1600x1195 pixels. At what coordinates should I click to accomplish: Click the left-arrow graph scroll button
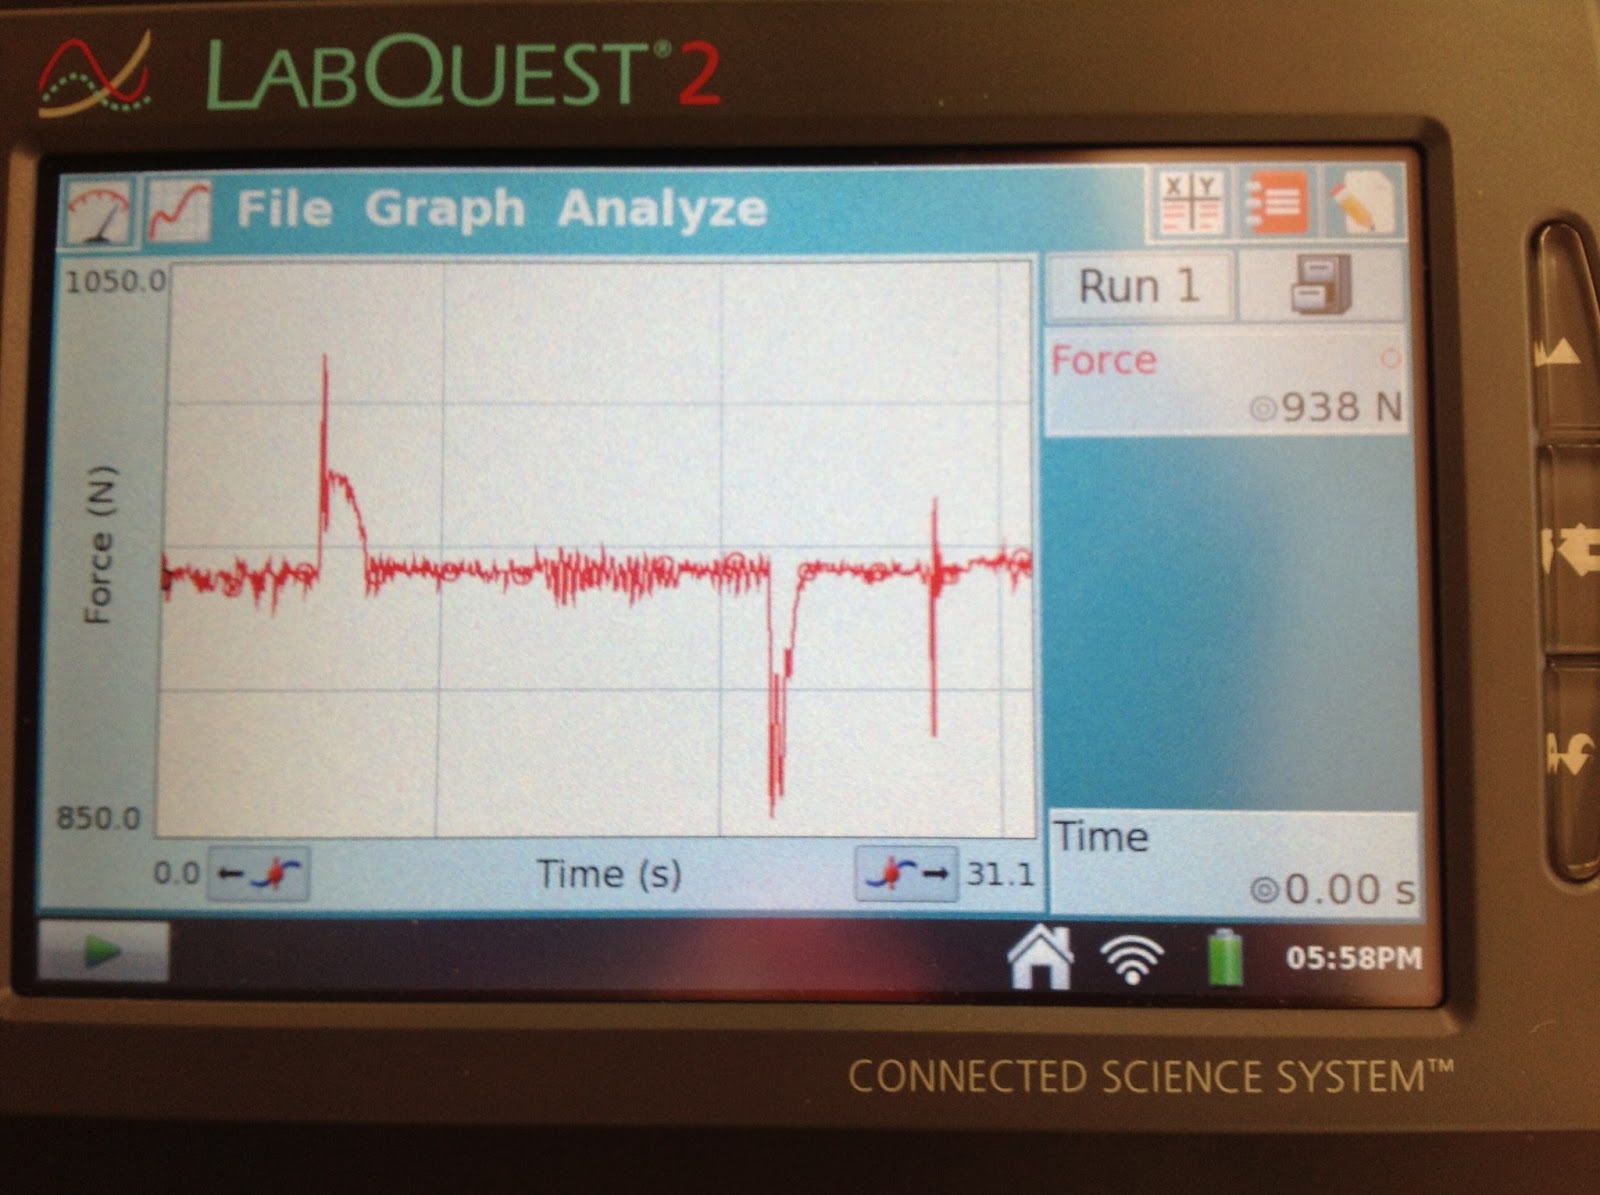coord(260,874)
